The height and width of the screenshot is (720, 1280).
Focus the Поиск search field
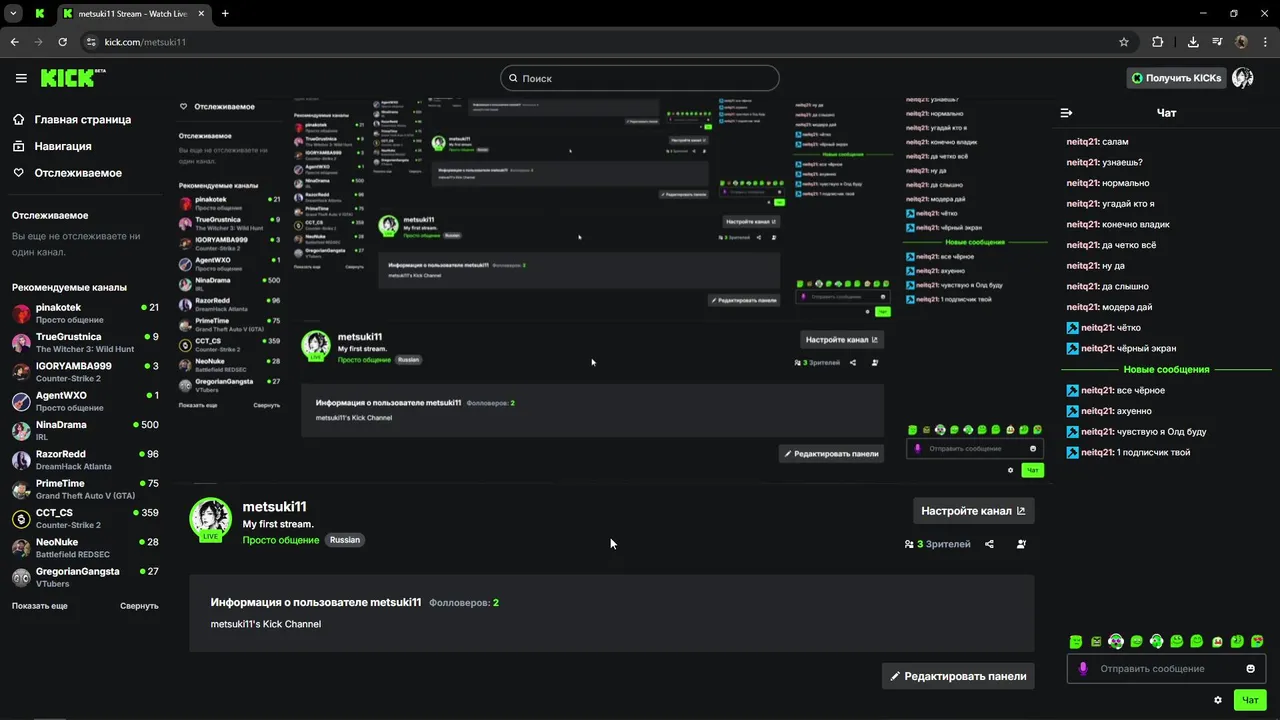coord(640,78)
